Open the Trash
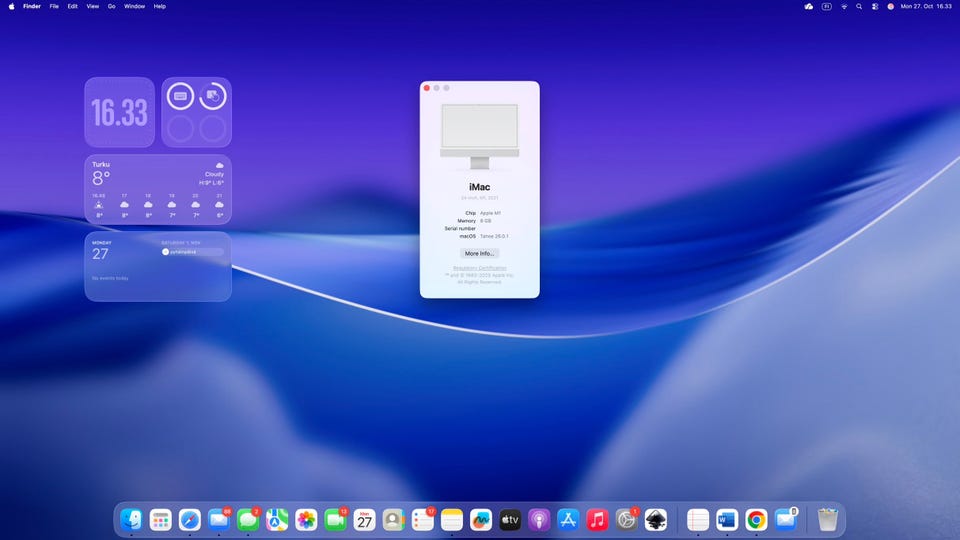The image size is (960, 540). coord(828,520)
